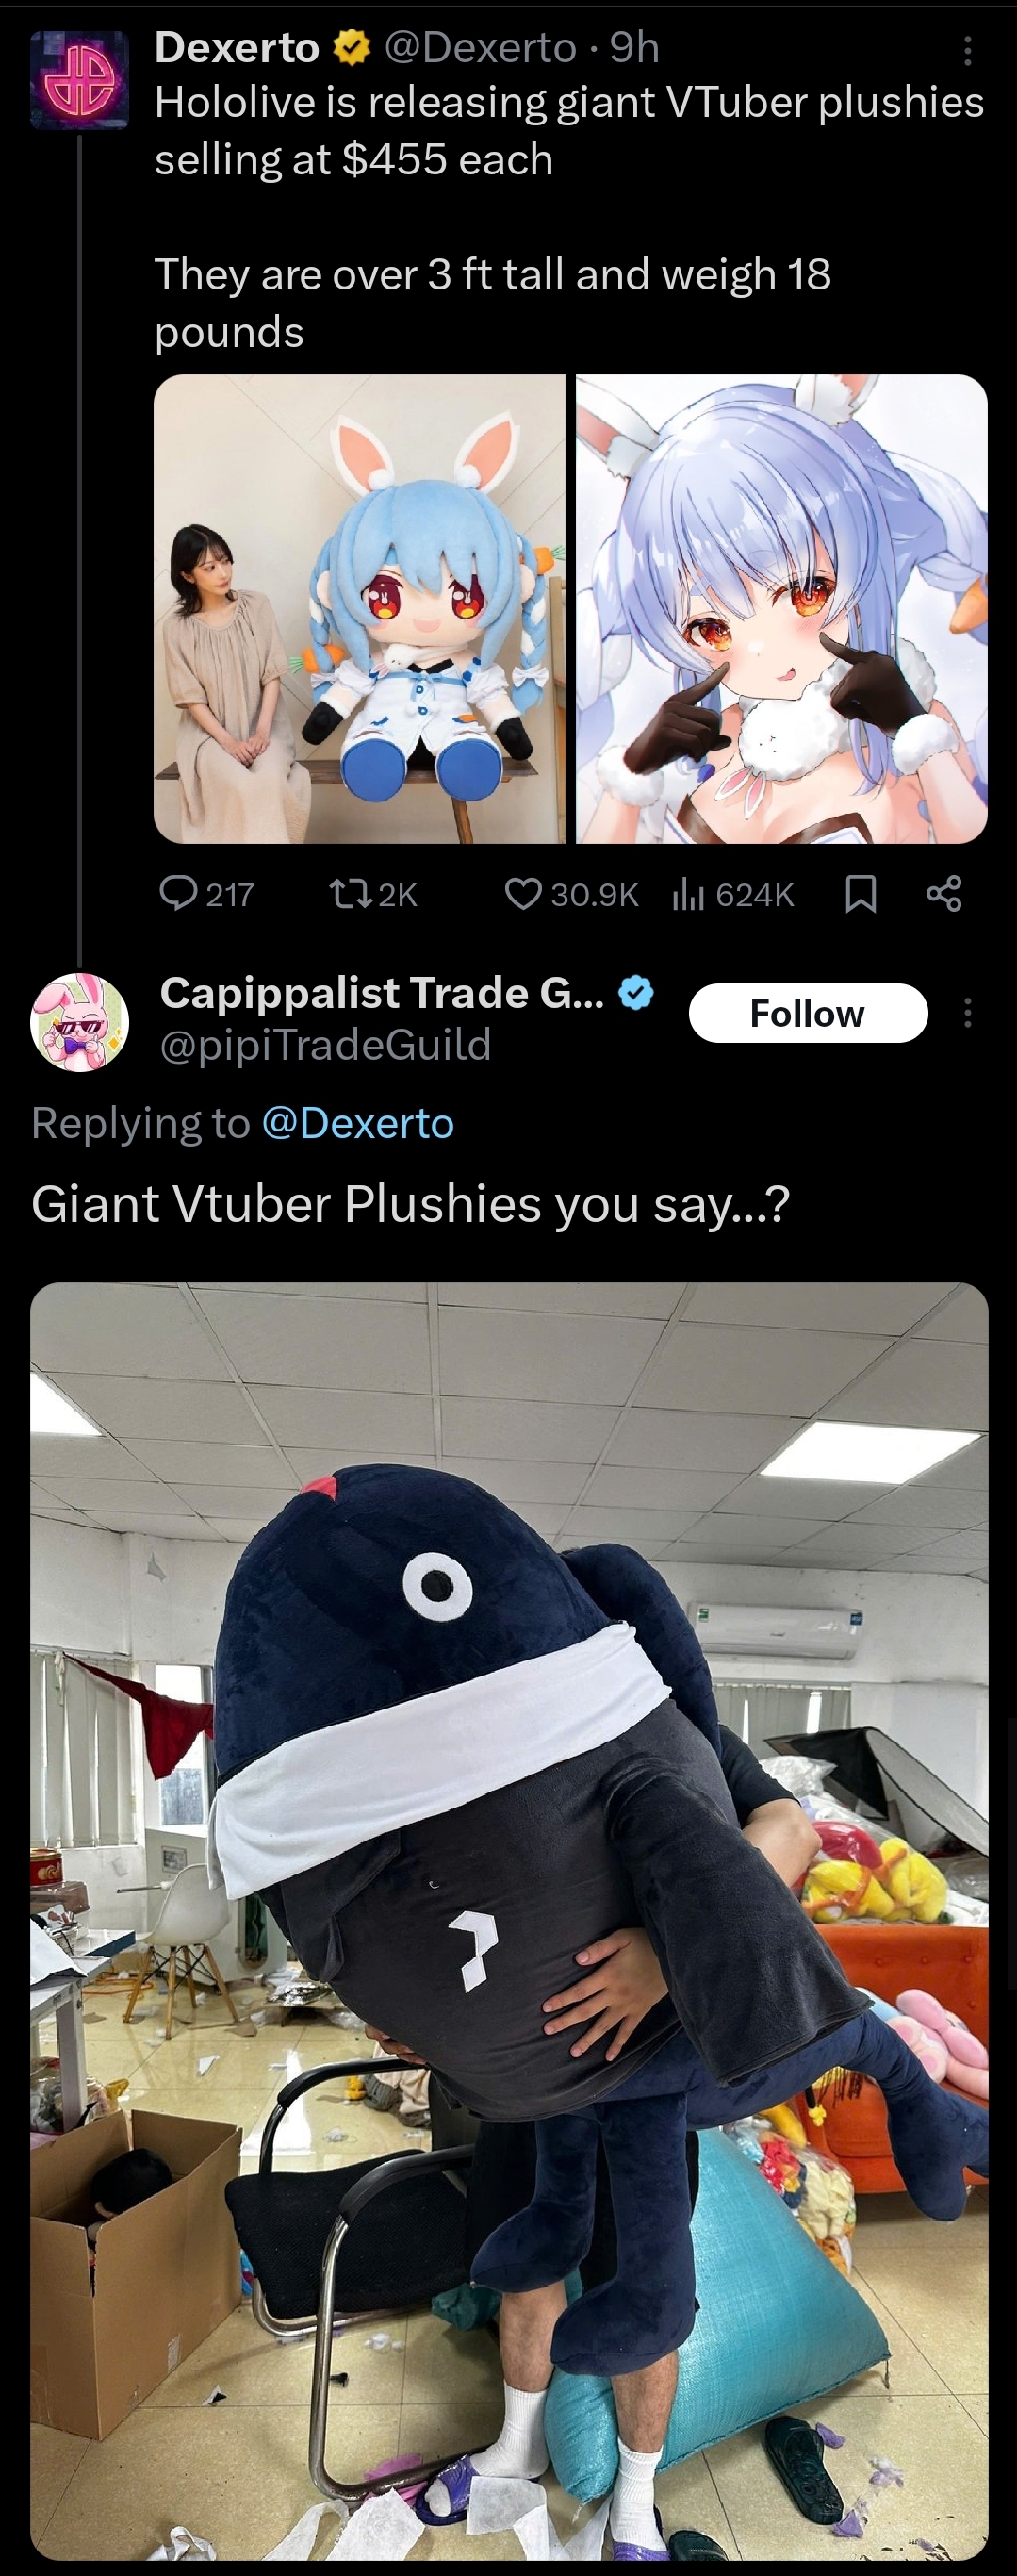
Task: Open Capippalist Trade Guild avatar
Action: pyautogui.click(x=80, y=1022)
